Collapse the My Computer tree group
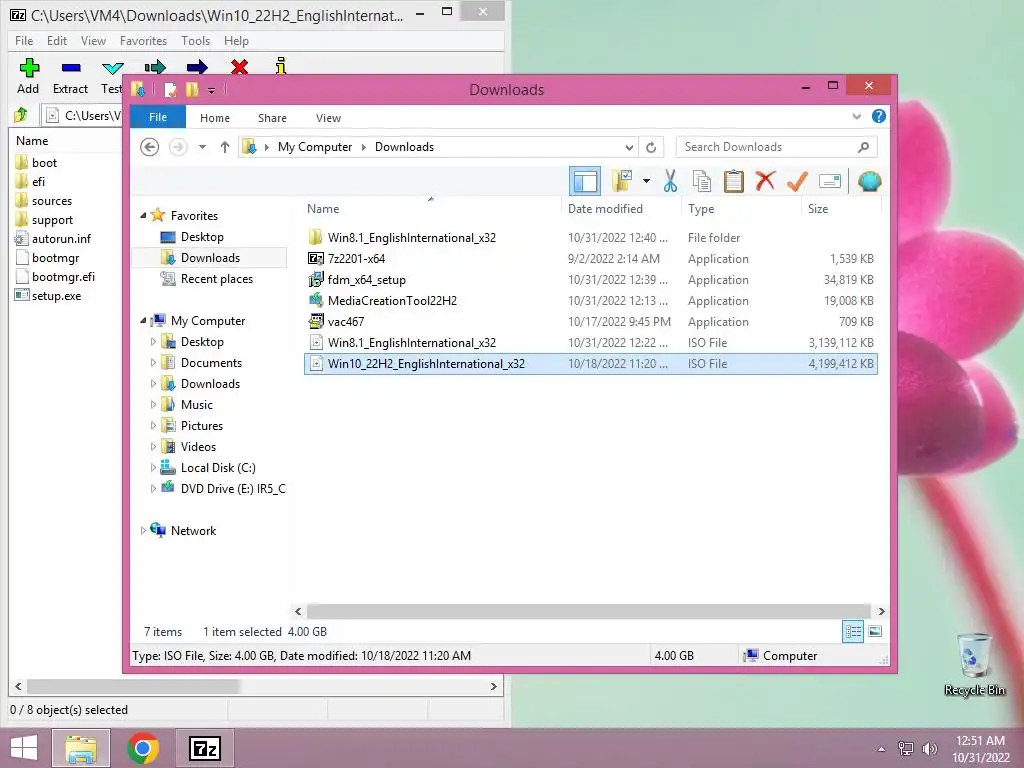The image size is (1024, 768). [x=143, y=321]
